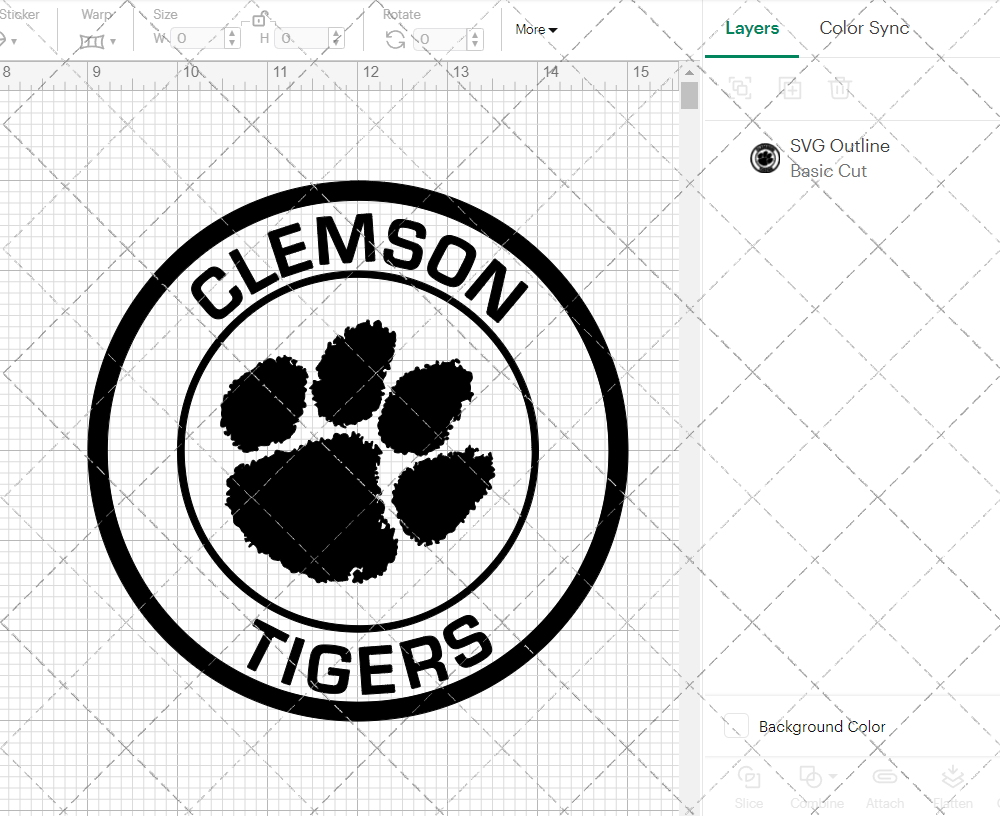Delete the selected layer using trash icon

coord(841,88)
